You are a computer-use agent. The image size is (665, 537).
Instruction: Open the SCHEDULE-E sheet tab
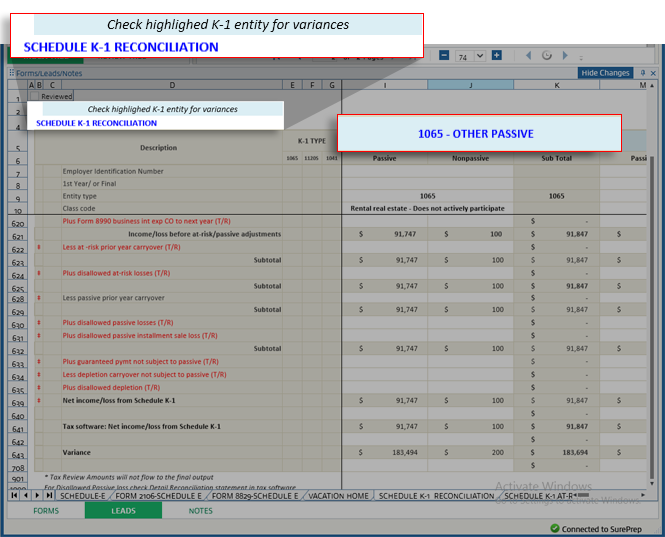coord(82,496)
